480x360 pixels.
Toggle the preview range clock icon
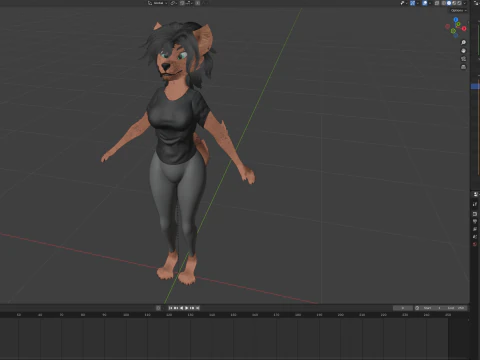417,308
